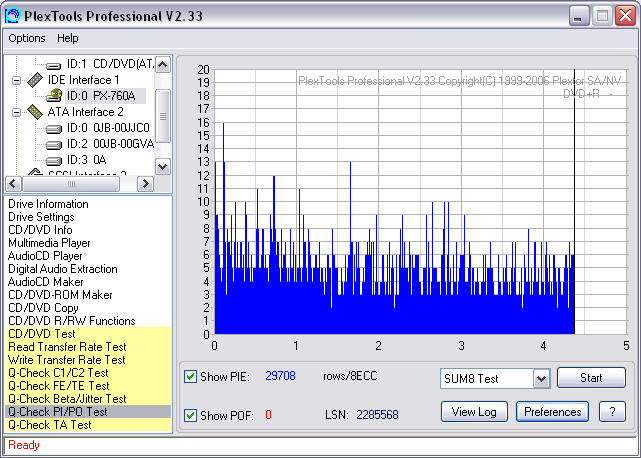Viewport: 641px width, 458px height.
Task: Click the PlexTools app icon in title bar
Action: tap(12, 16)
